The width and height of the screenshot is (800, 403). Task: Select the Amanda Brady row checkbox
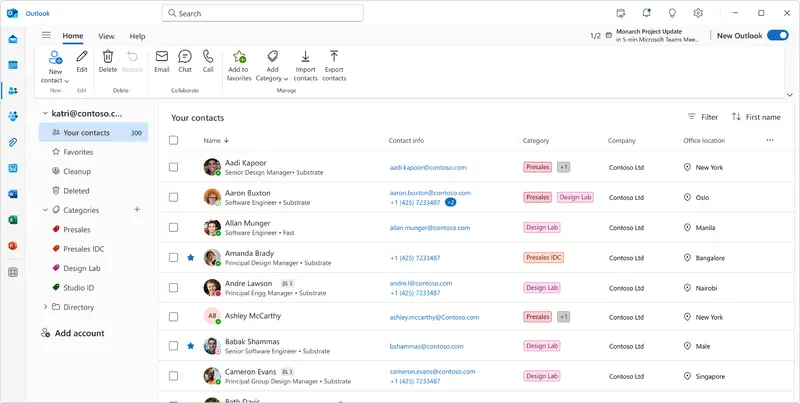click(x=174, y=257)
